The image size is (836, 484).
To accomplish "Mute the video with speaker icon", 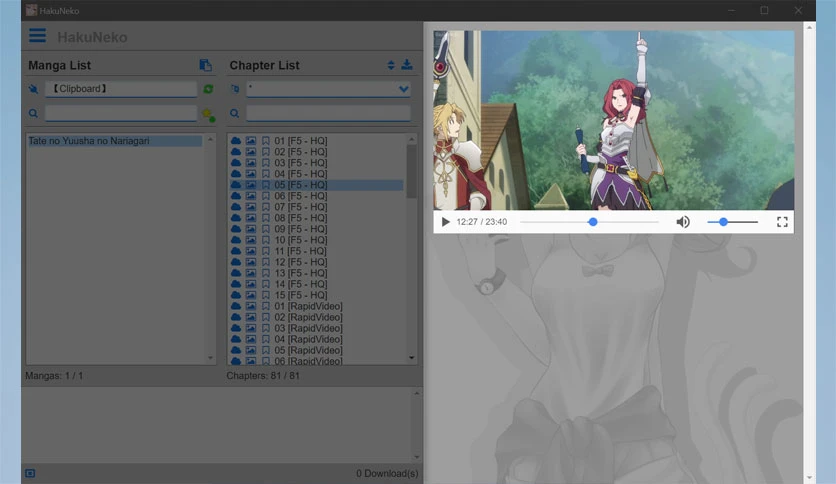I will 683,222.
